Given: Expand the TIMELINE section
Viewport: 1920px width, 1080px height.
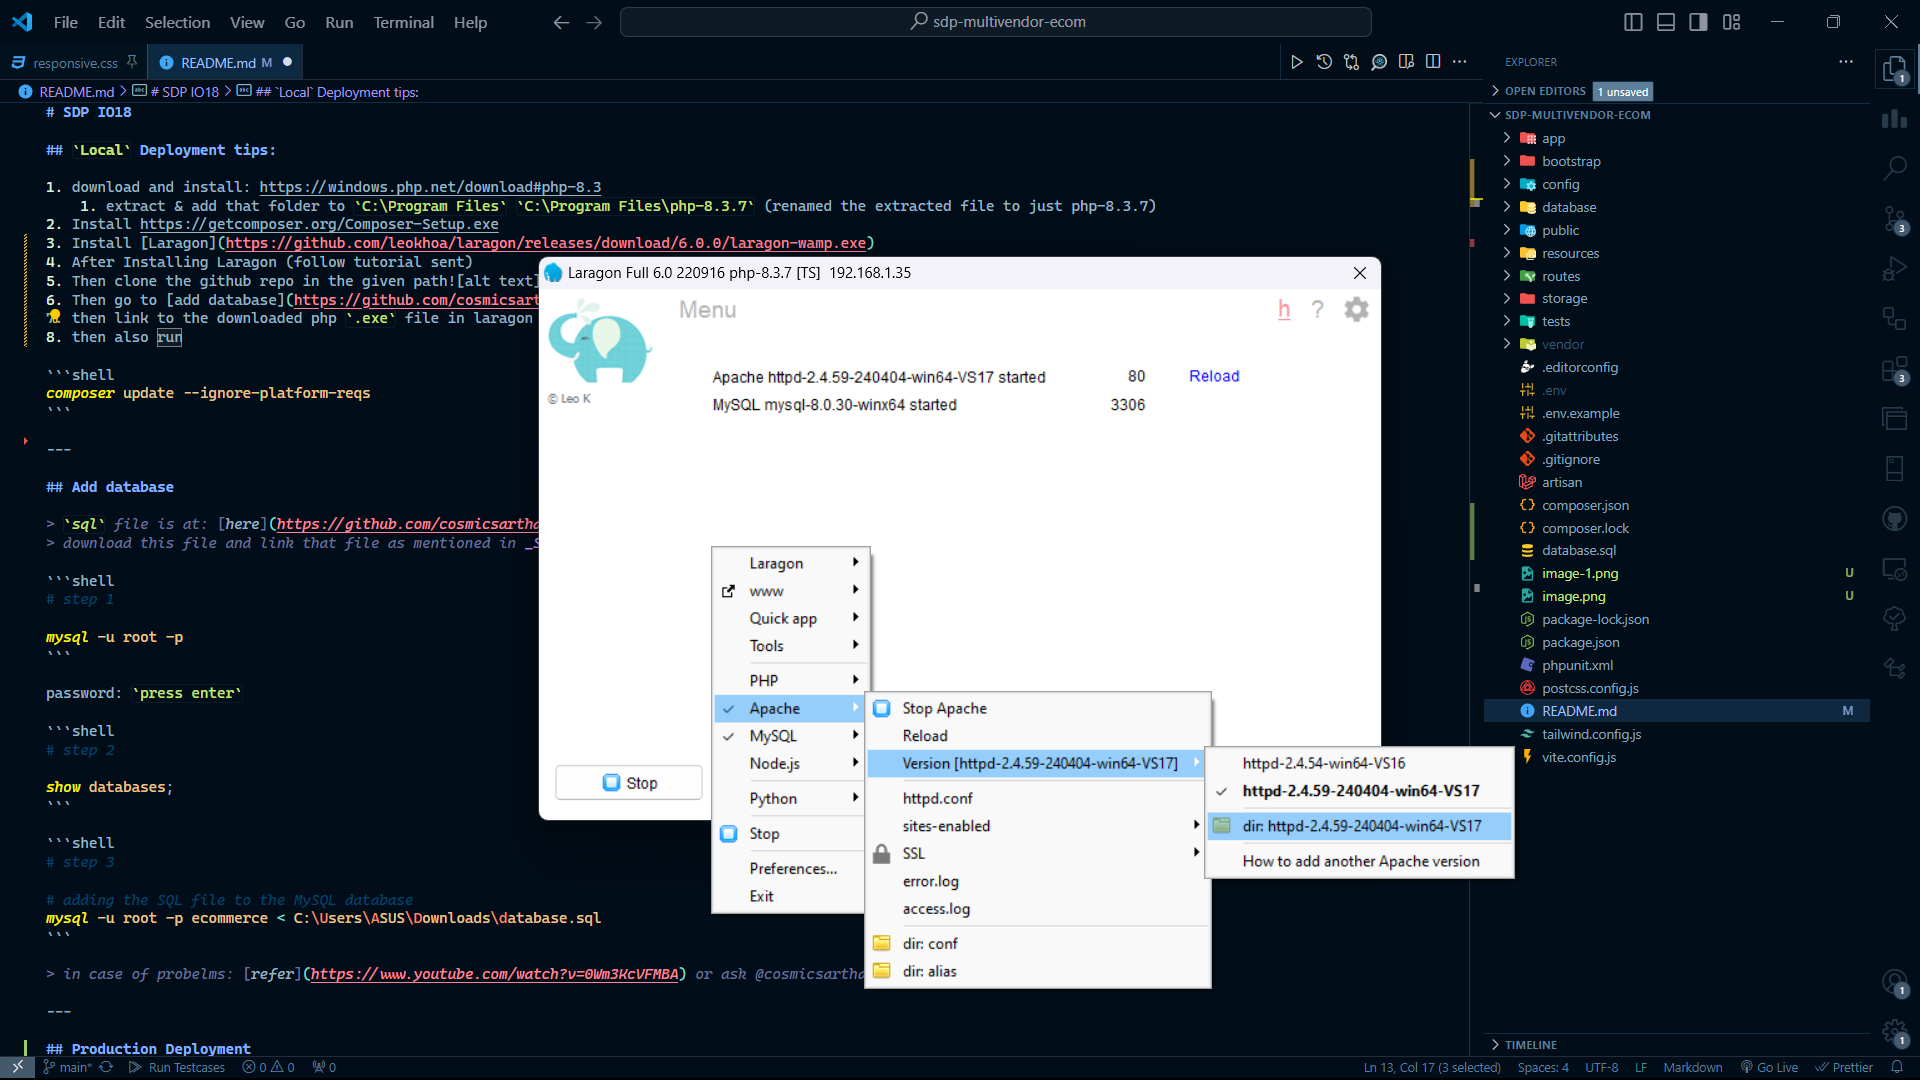Looking at the screenshot, I should [1531, 1044].
